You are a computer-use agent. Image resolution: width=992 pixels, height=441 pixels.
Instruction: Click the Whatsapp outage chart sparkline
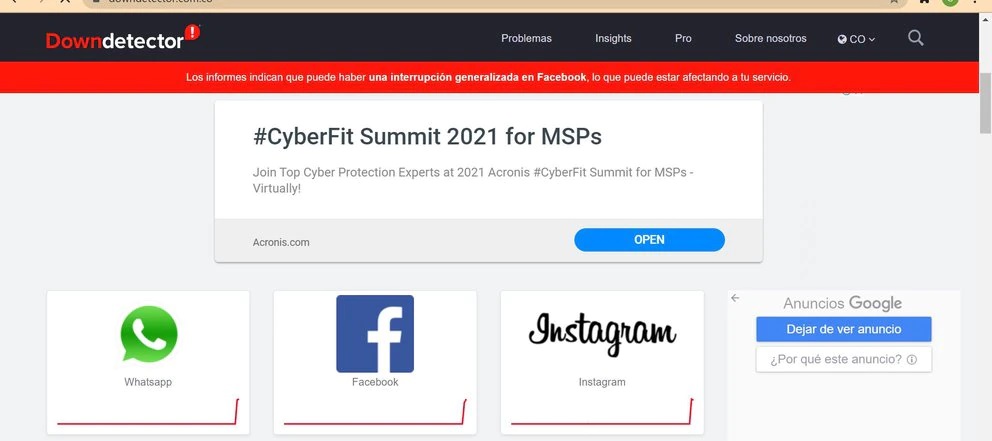(x=148, y=411)
